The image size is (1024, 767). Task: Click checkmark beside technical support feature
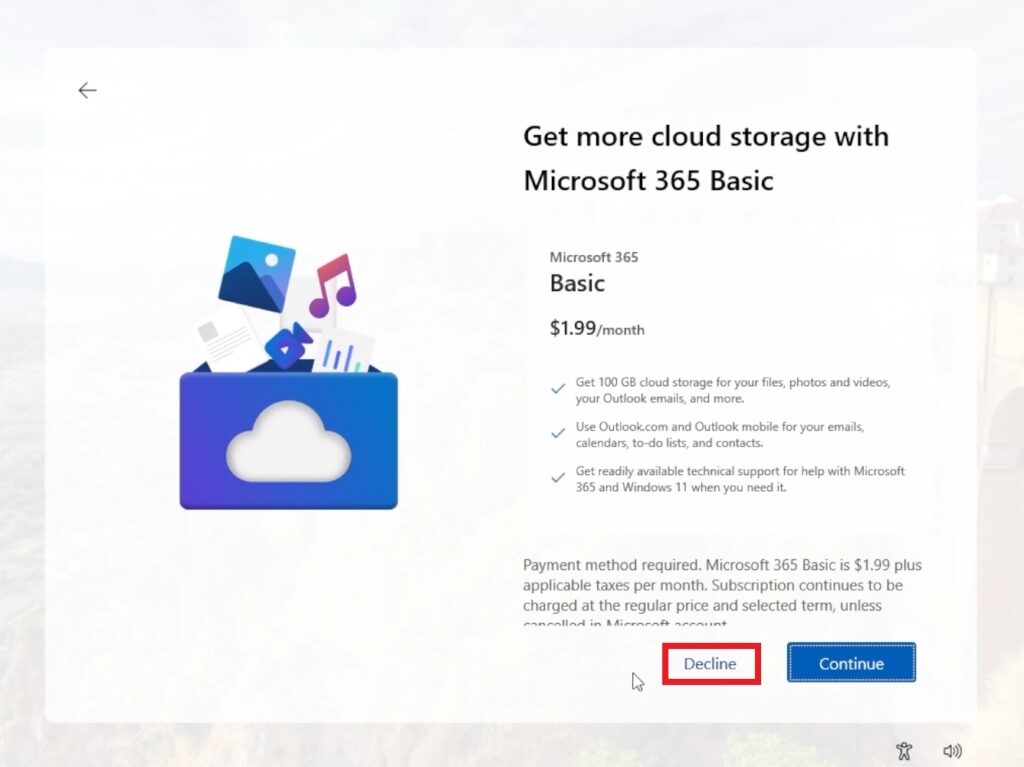pyautogui.click(x=558, y=478)
